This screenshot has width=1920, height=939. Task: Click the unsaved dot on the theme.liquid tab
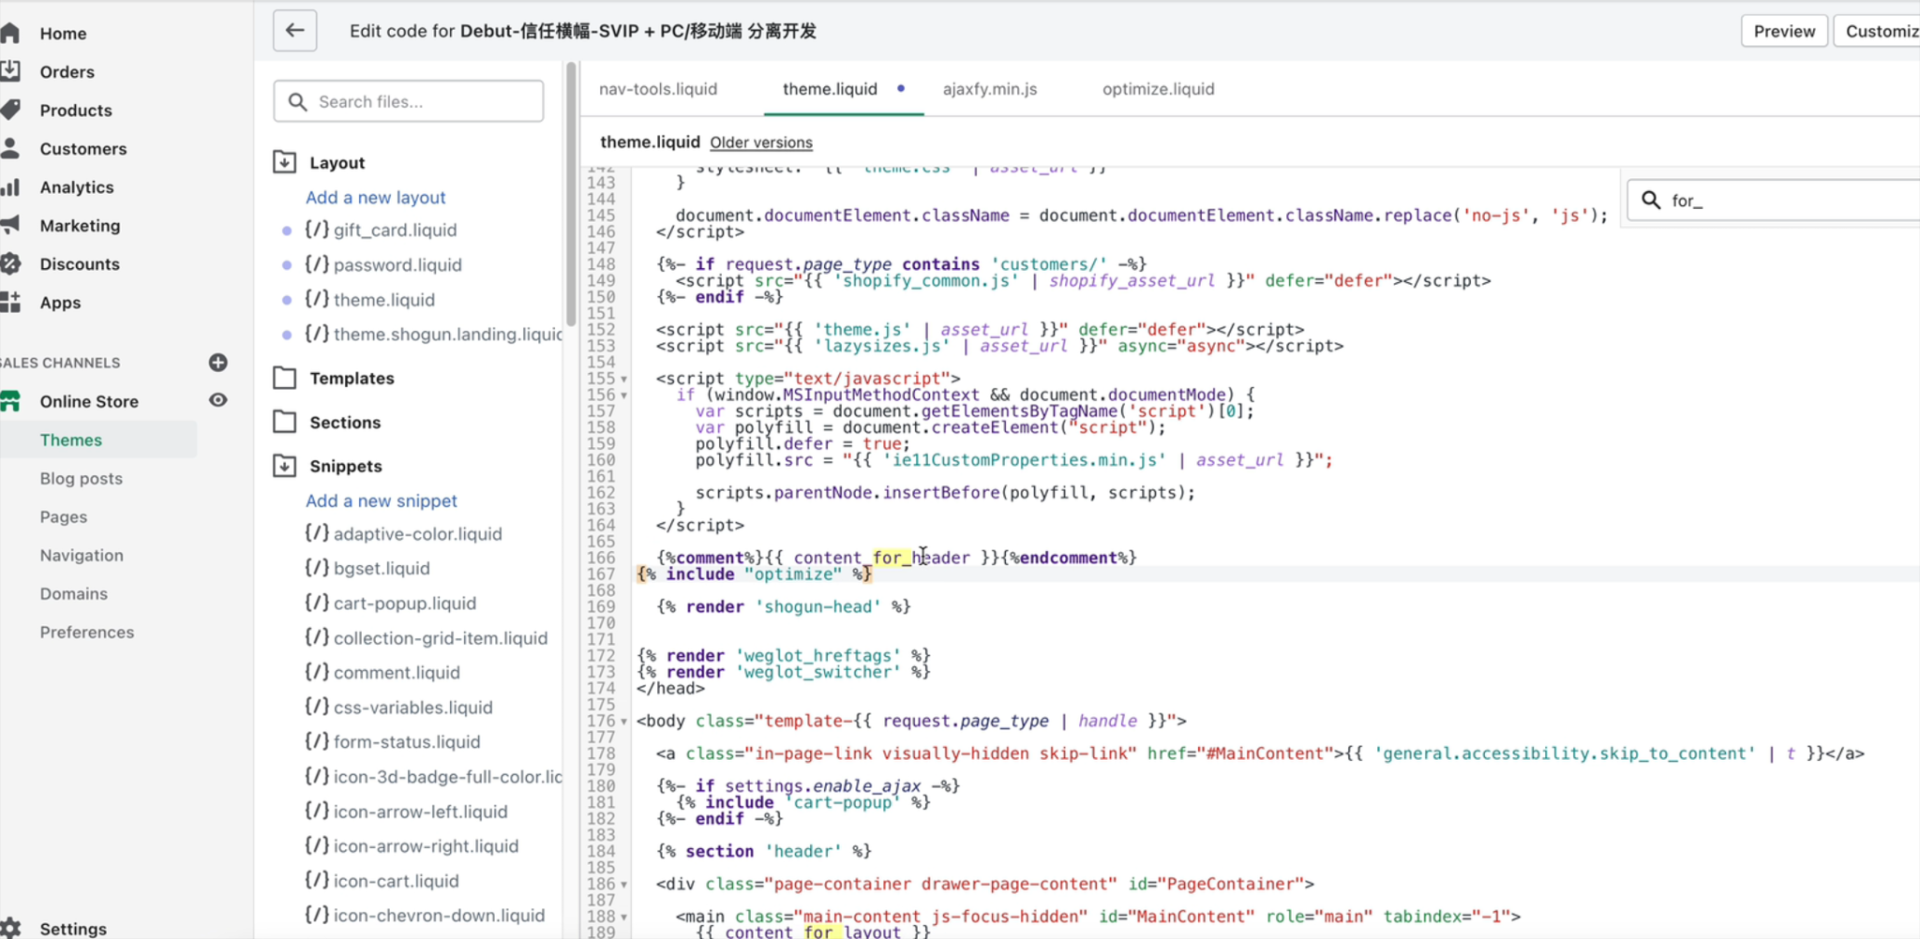click(901, 88)
